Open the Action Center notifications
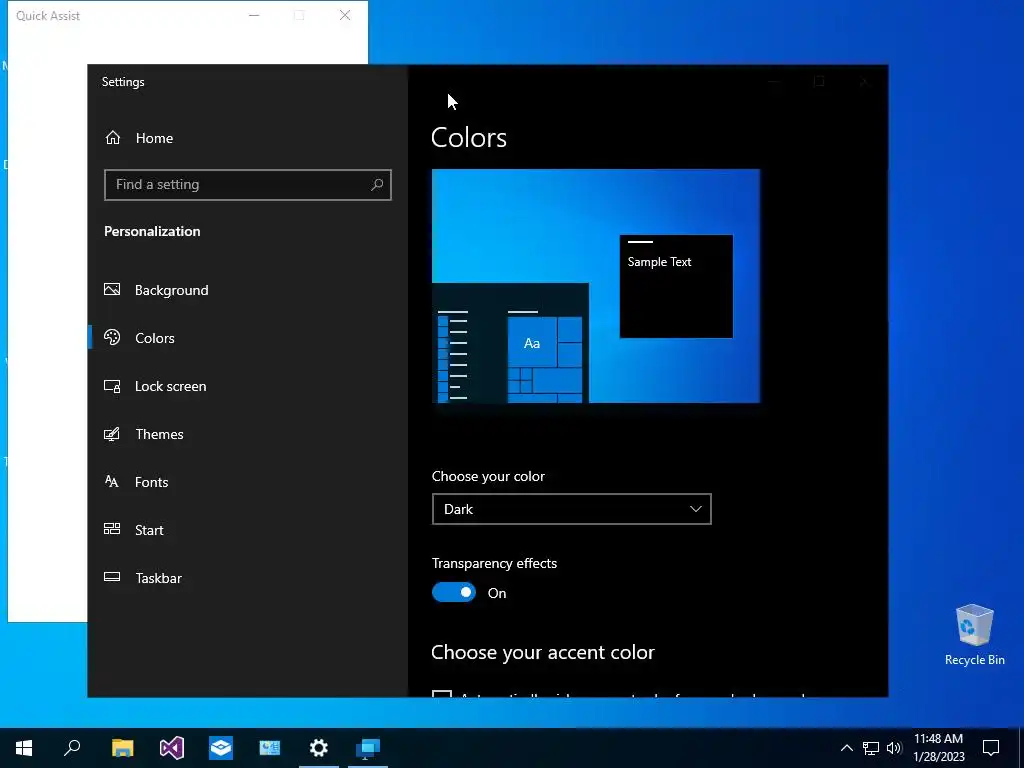1024x768 pixels. 991,748
